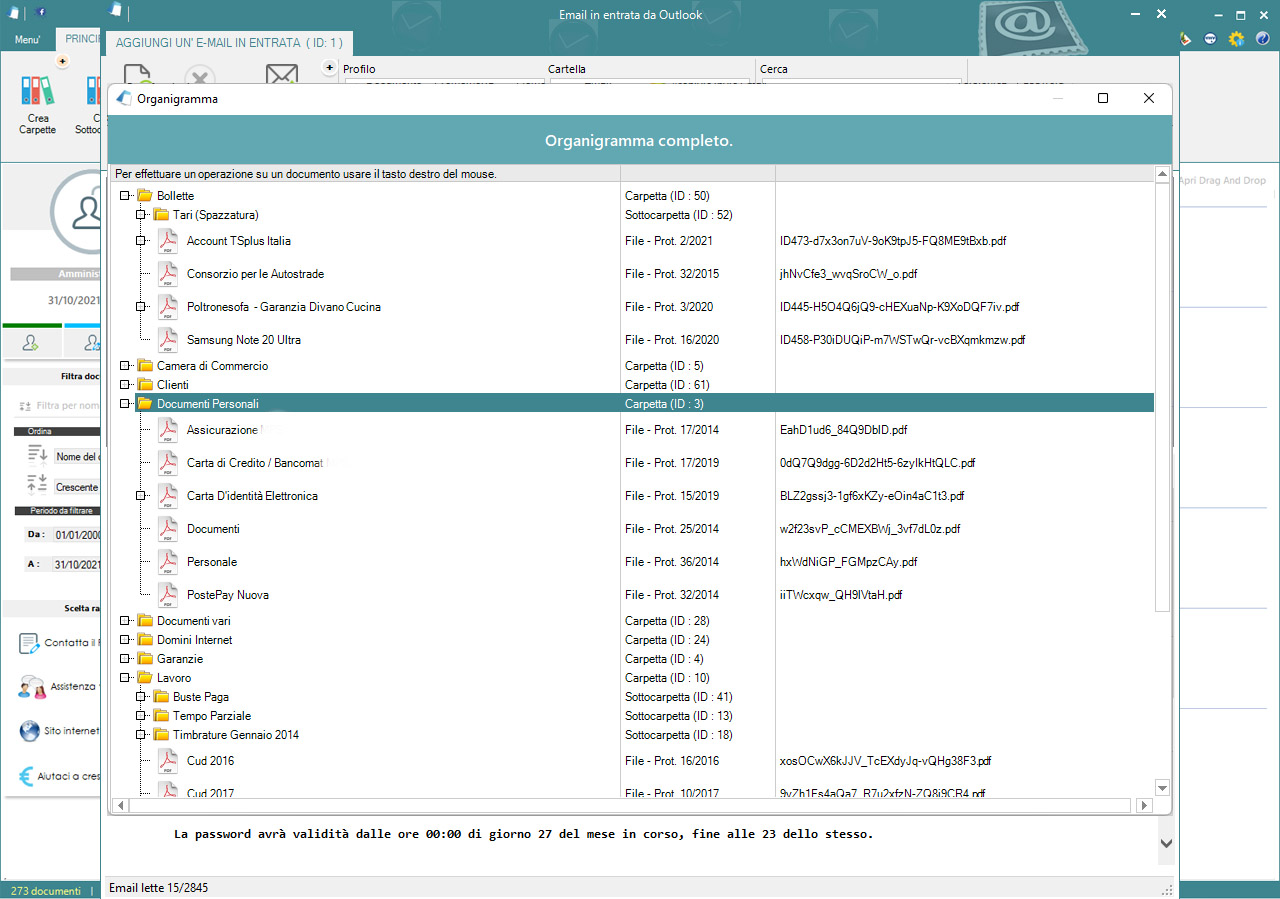Viewport: 1280px width, 899px height.
Task: Click filename EahD1ud6_84Q9DbID.pdf
Action: click(843, 430)
